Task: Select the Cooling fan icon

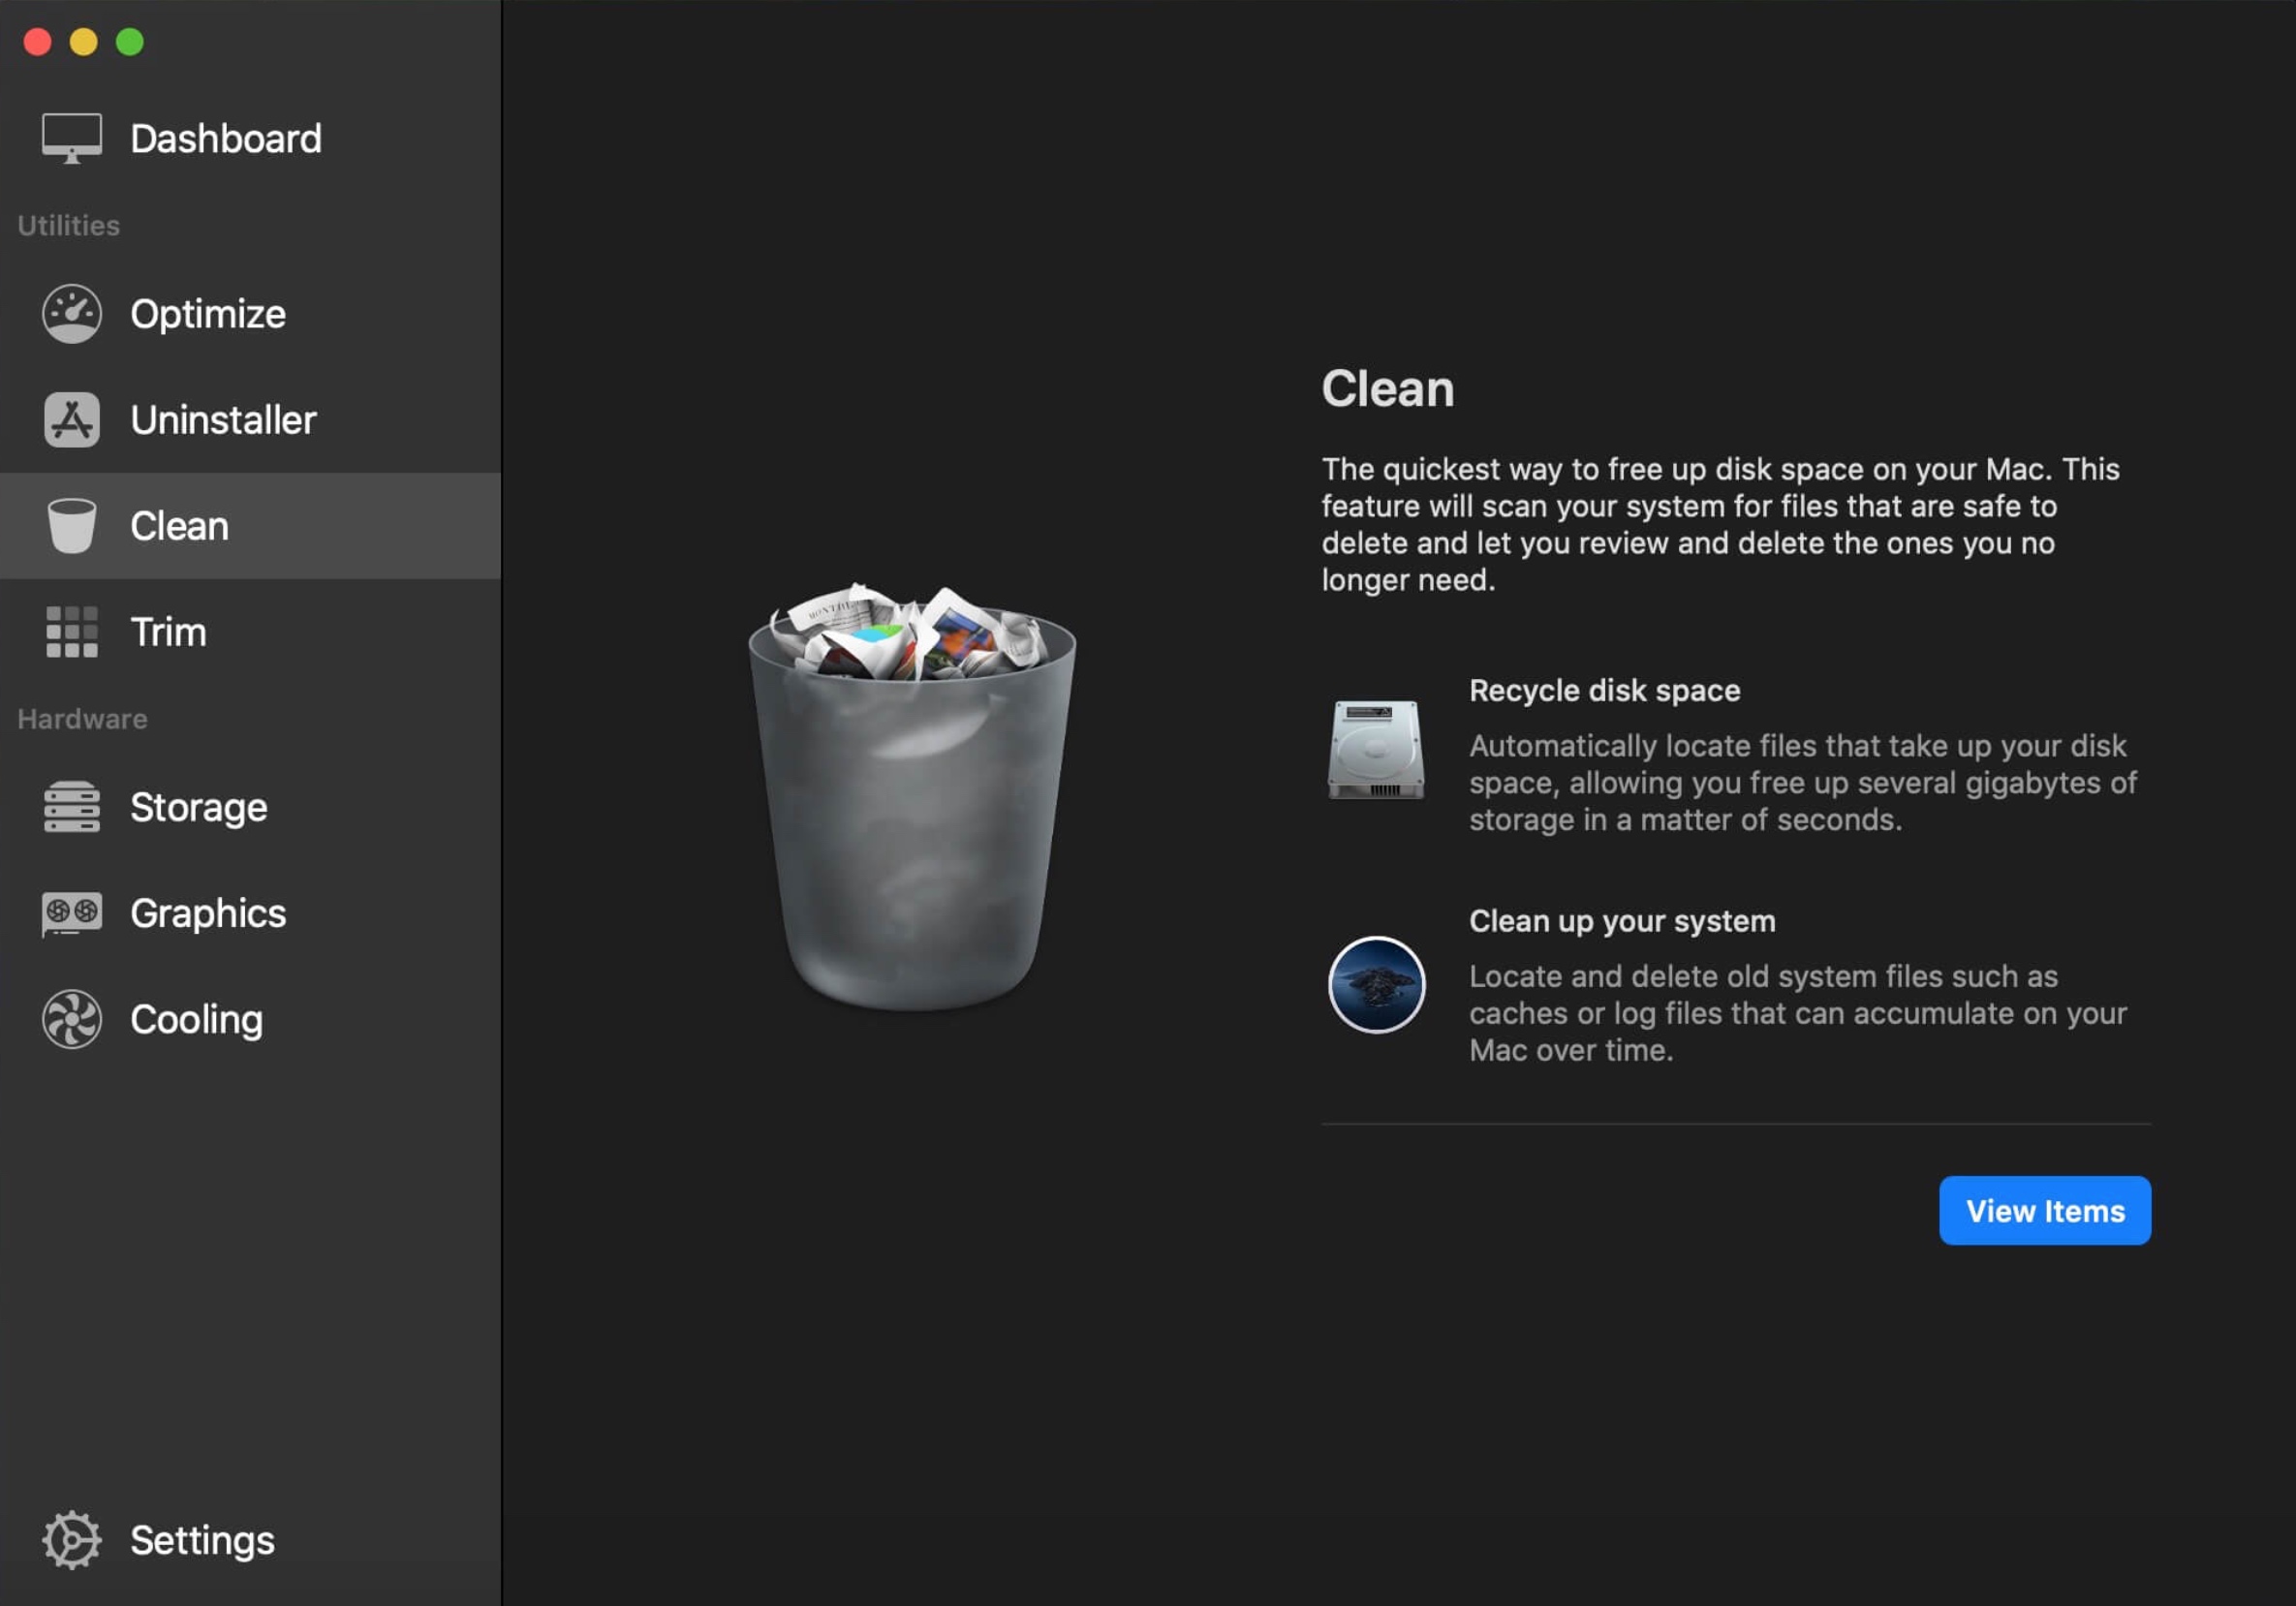Action: (x=70, y=1018)
